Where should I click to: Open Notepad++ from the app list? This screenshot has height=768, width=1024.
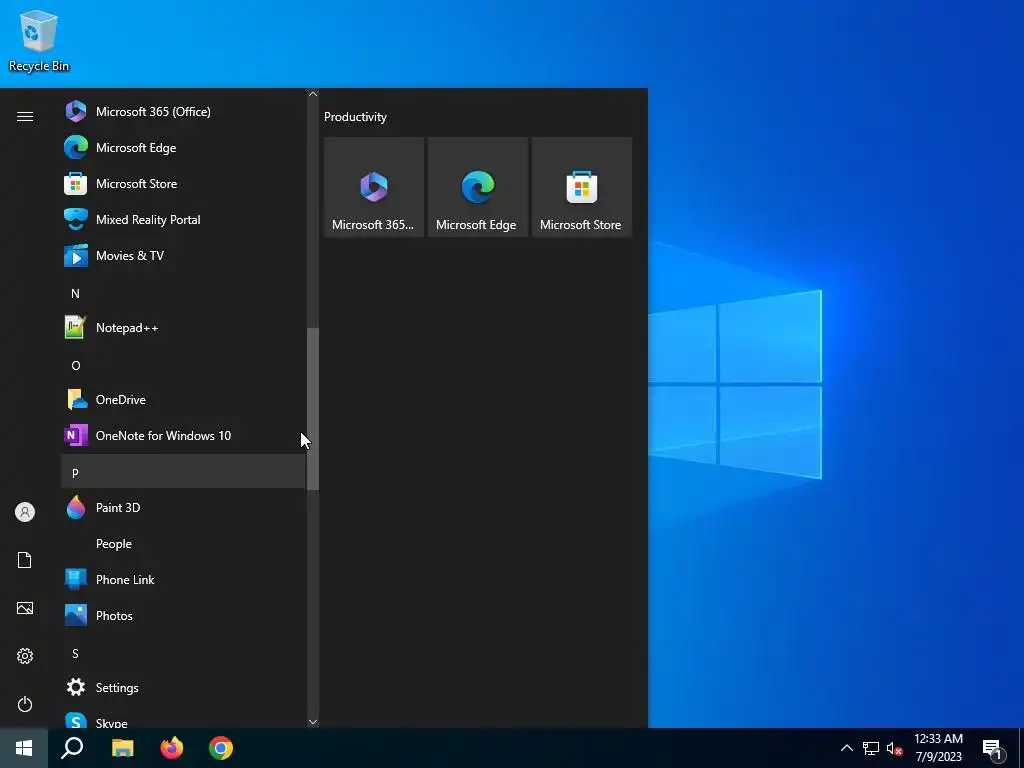184,327
